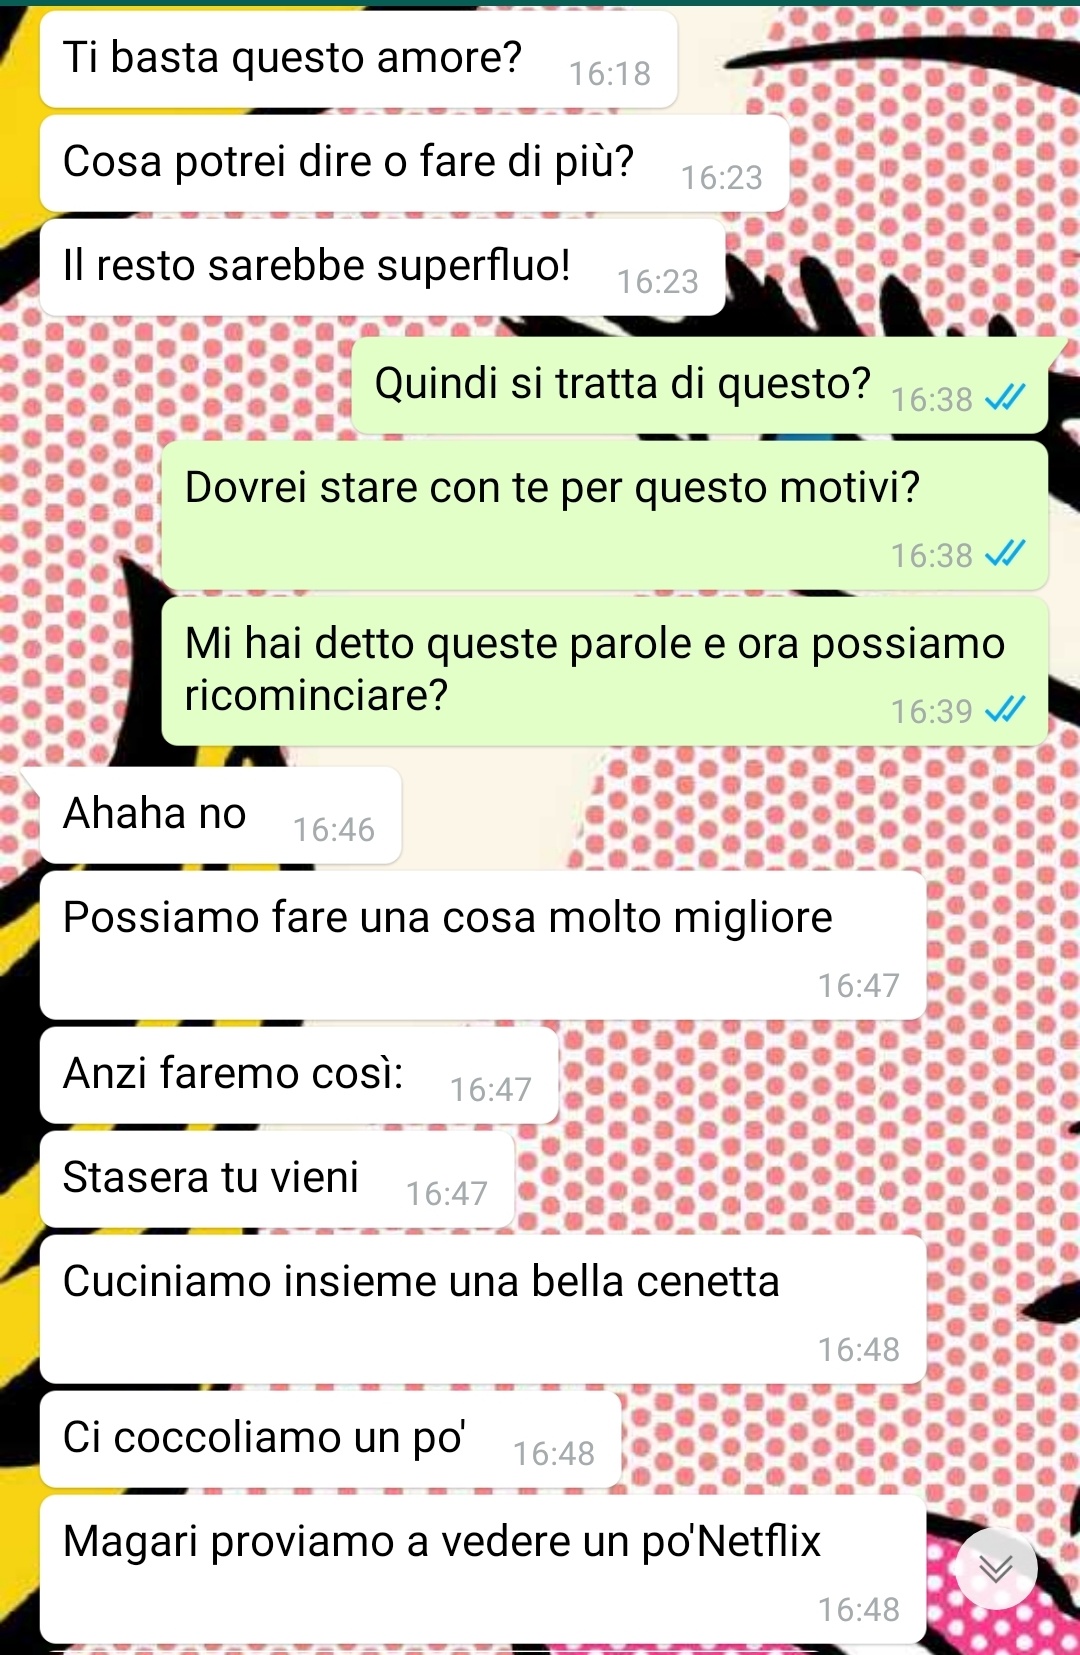Image resolution: width=1080 pixels, height=1655 pixels.
Task: Tap blue ticks on 'Mi hai detto queste parole' message
Action: tap(1005, 711)
